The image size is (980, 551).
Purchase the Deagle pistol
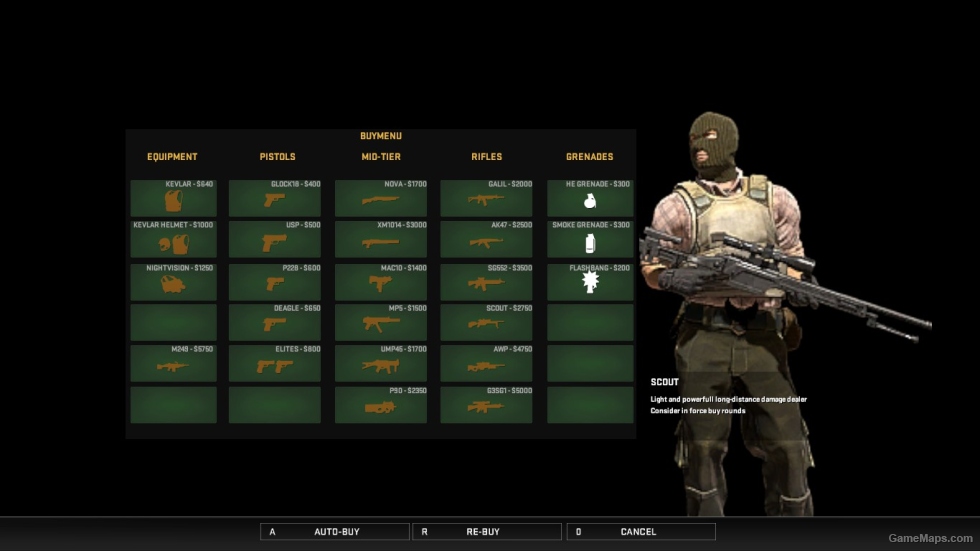point(275,322)
